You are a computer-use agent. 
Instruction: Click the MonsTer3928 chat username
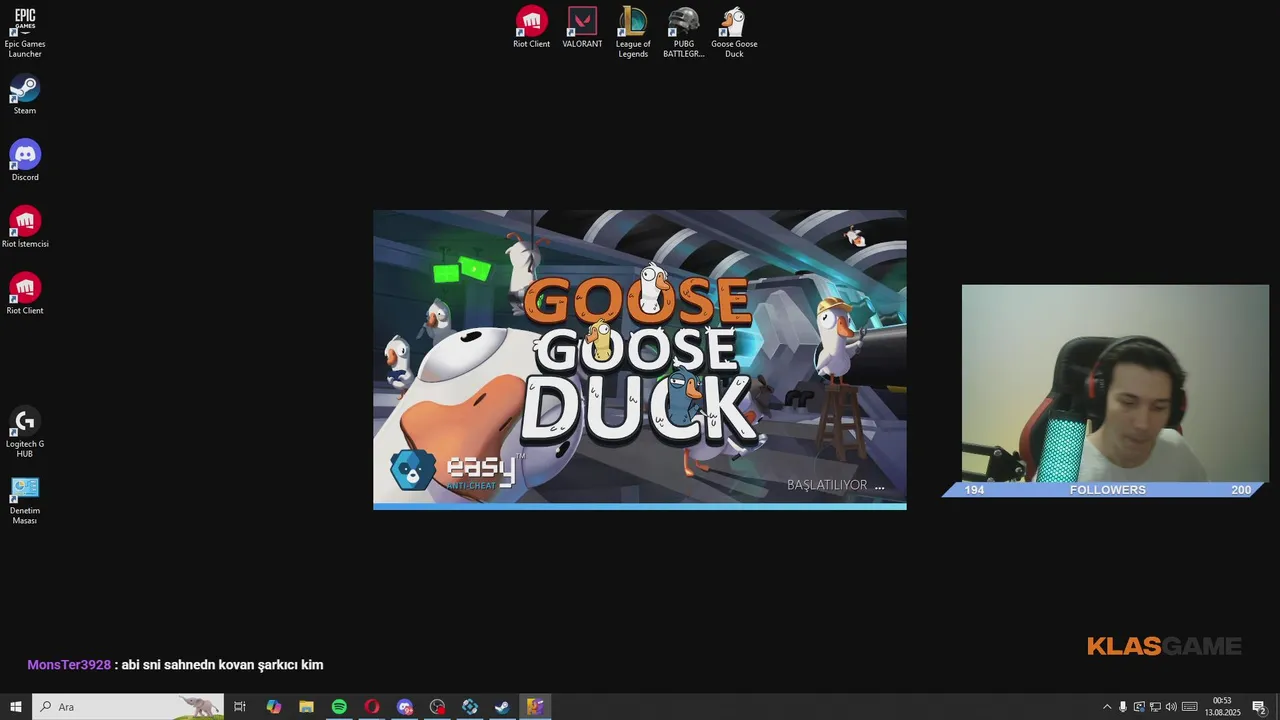(x=69, y=665)
